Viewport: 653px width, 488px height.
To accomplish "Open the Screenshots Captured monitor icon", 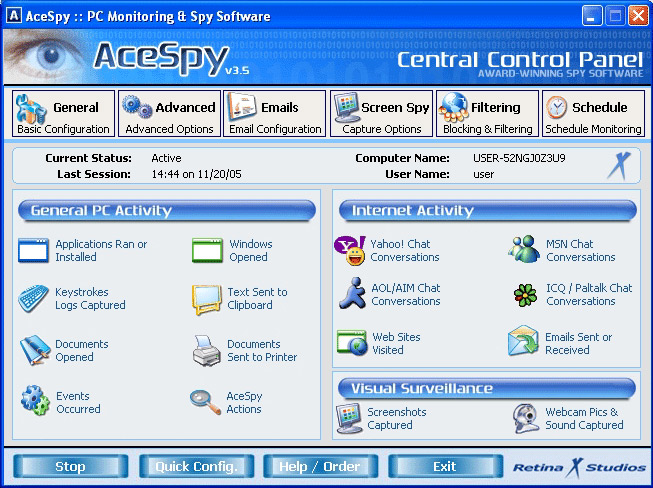I will pos(350,418).
